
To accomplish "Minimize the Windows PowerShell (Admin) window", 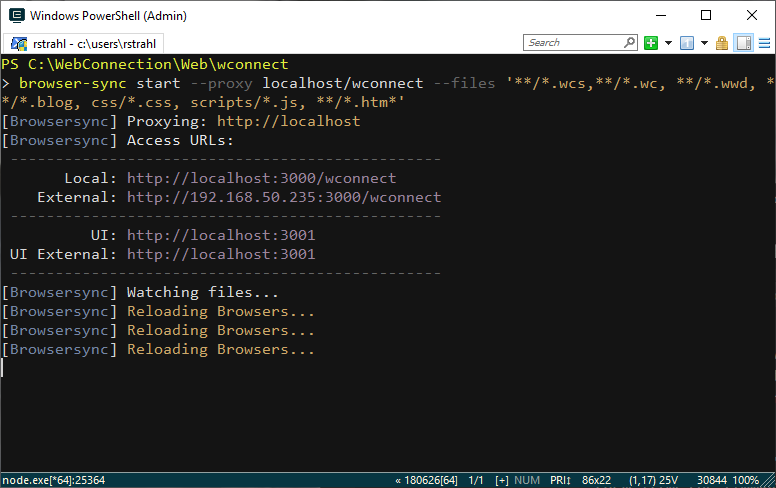I will coord(661,15).
